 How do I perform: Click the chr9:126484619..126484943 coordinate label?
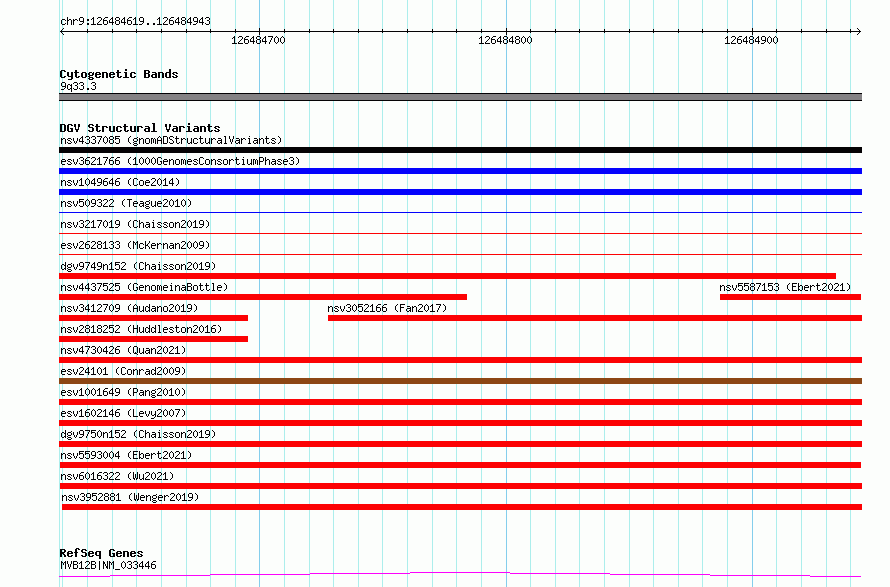click(135, 22)
